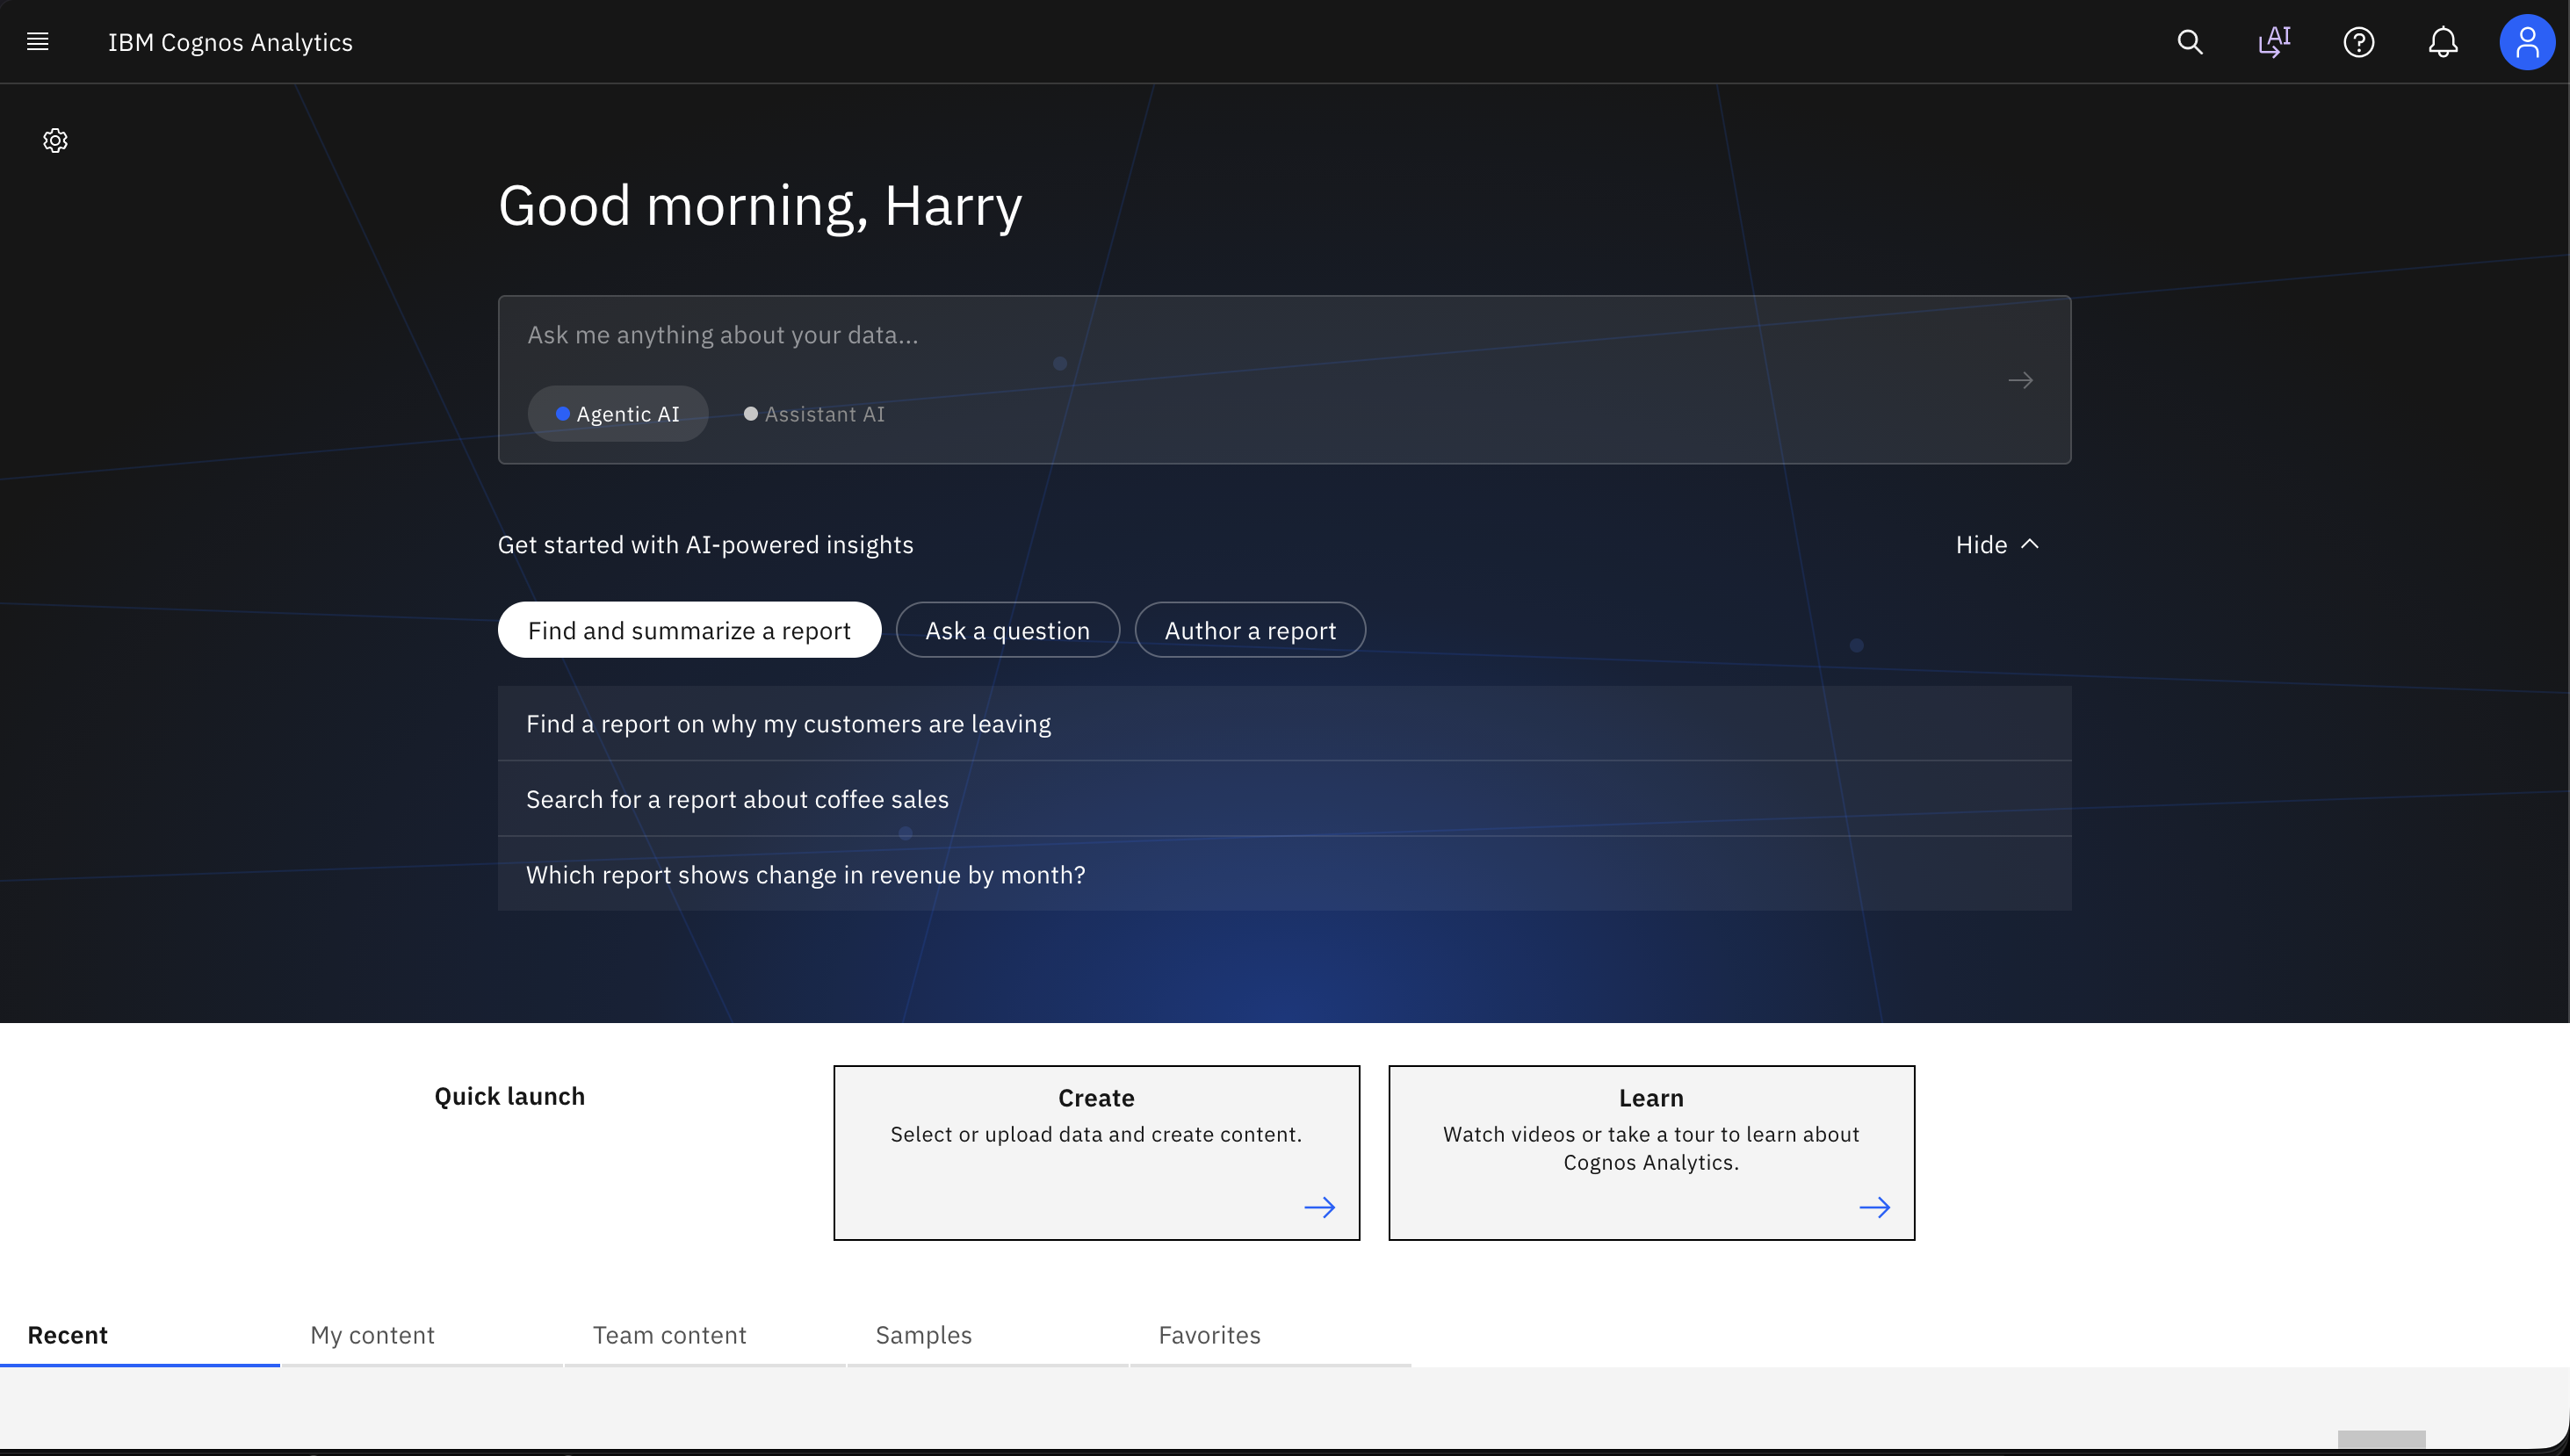2570x1456 pixels.
Task: Choose 'Find a report on why my customers are leaving'
Action: [x=1284, y=723]
